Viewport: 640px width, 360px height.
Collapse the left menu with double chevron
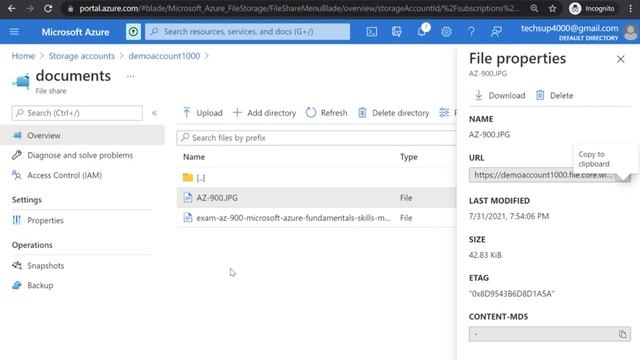[154, 113]
